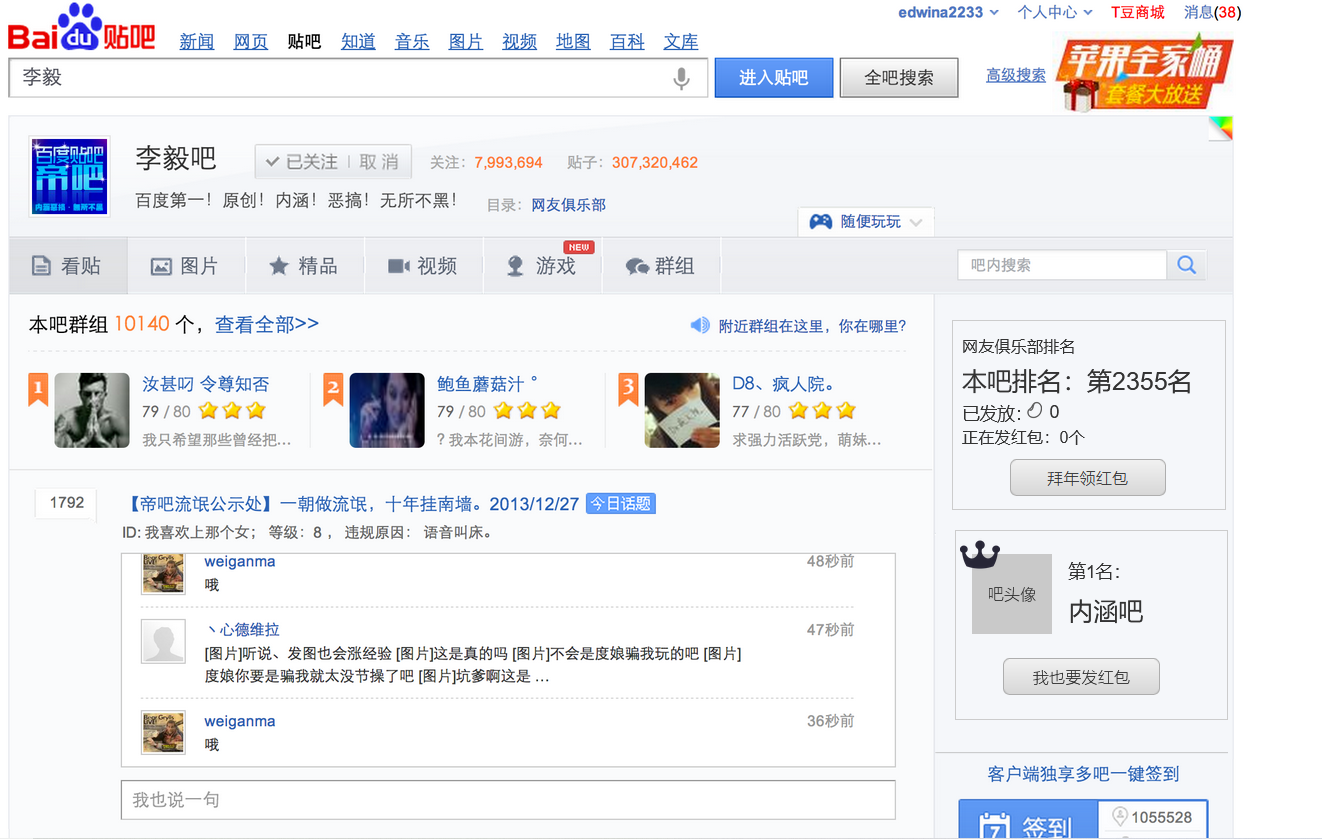This screenshot has height=839, width=1322.
Task: Switch to the 精品 tab
Action: pos(304,266)
